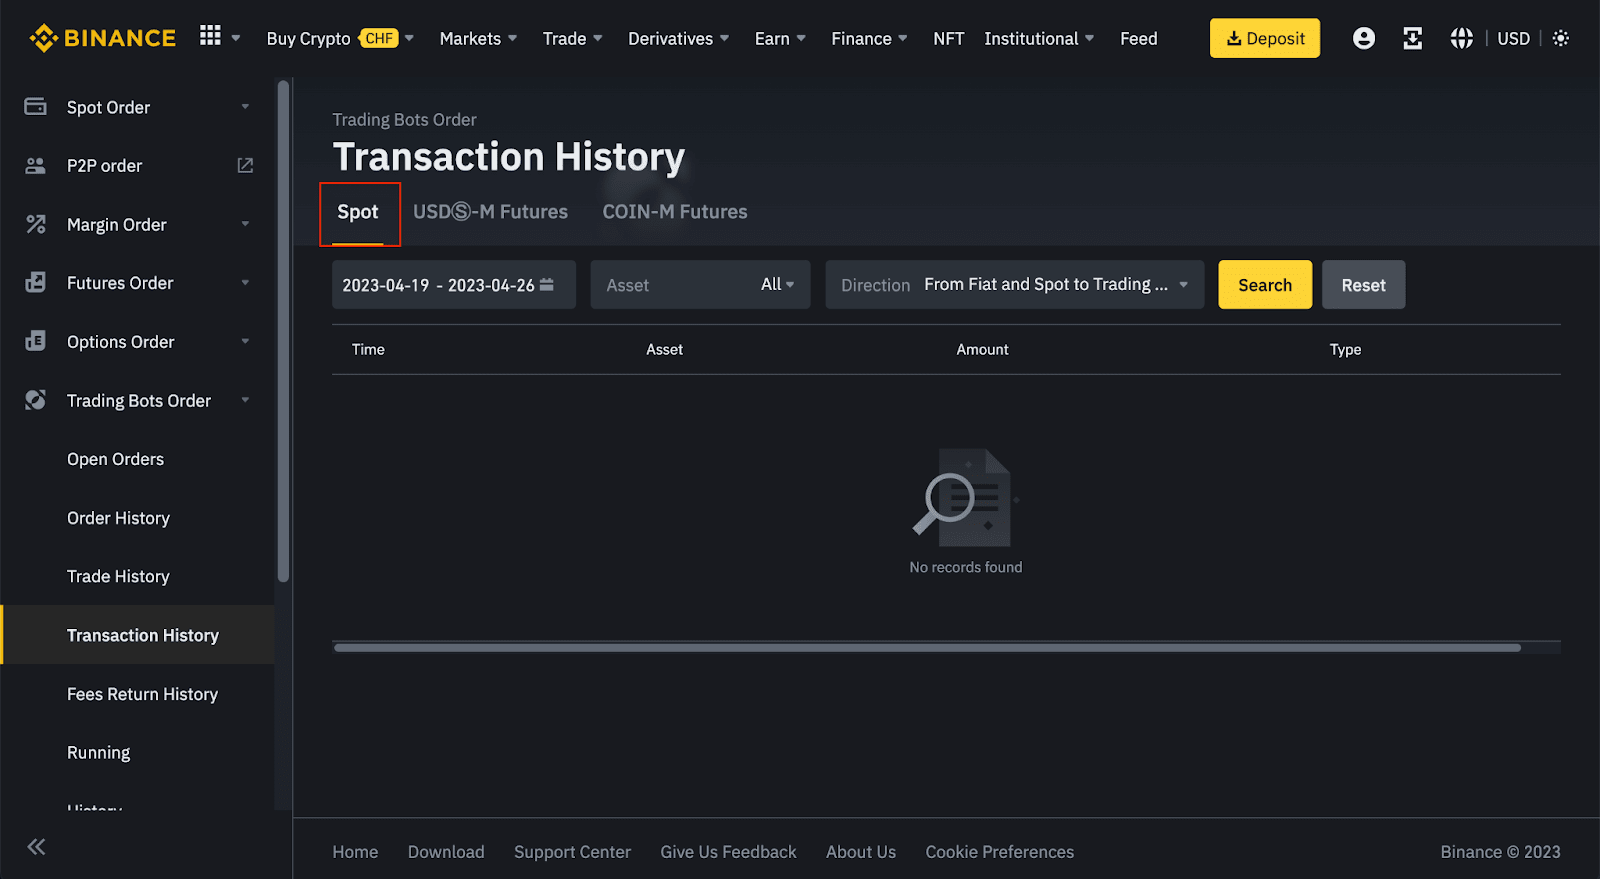Toggle the light theme sun icon
1600x879 pixels.
[1561, 38]
